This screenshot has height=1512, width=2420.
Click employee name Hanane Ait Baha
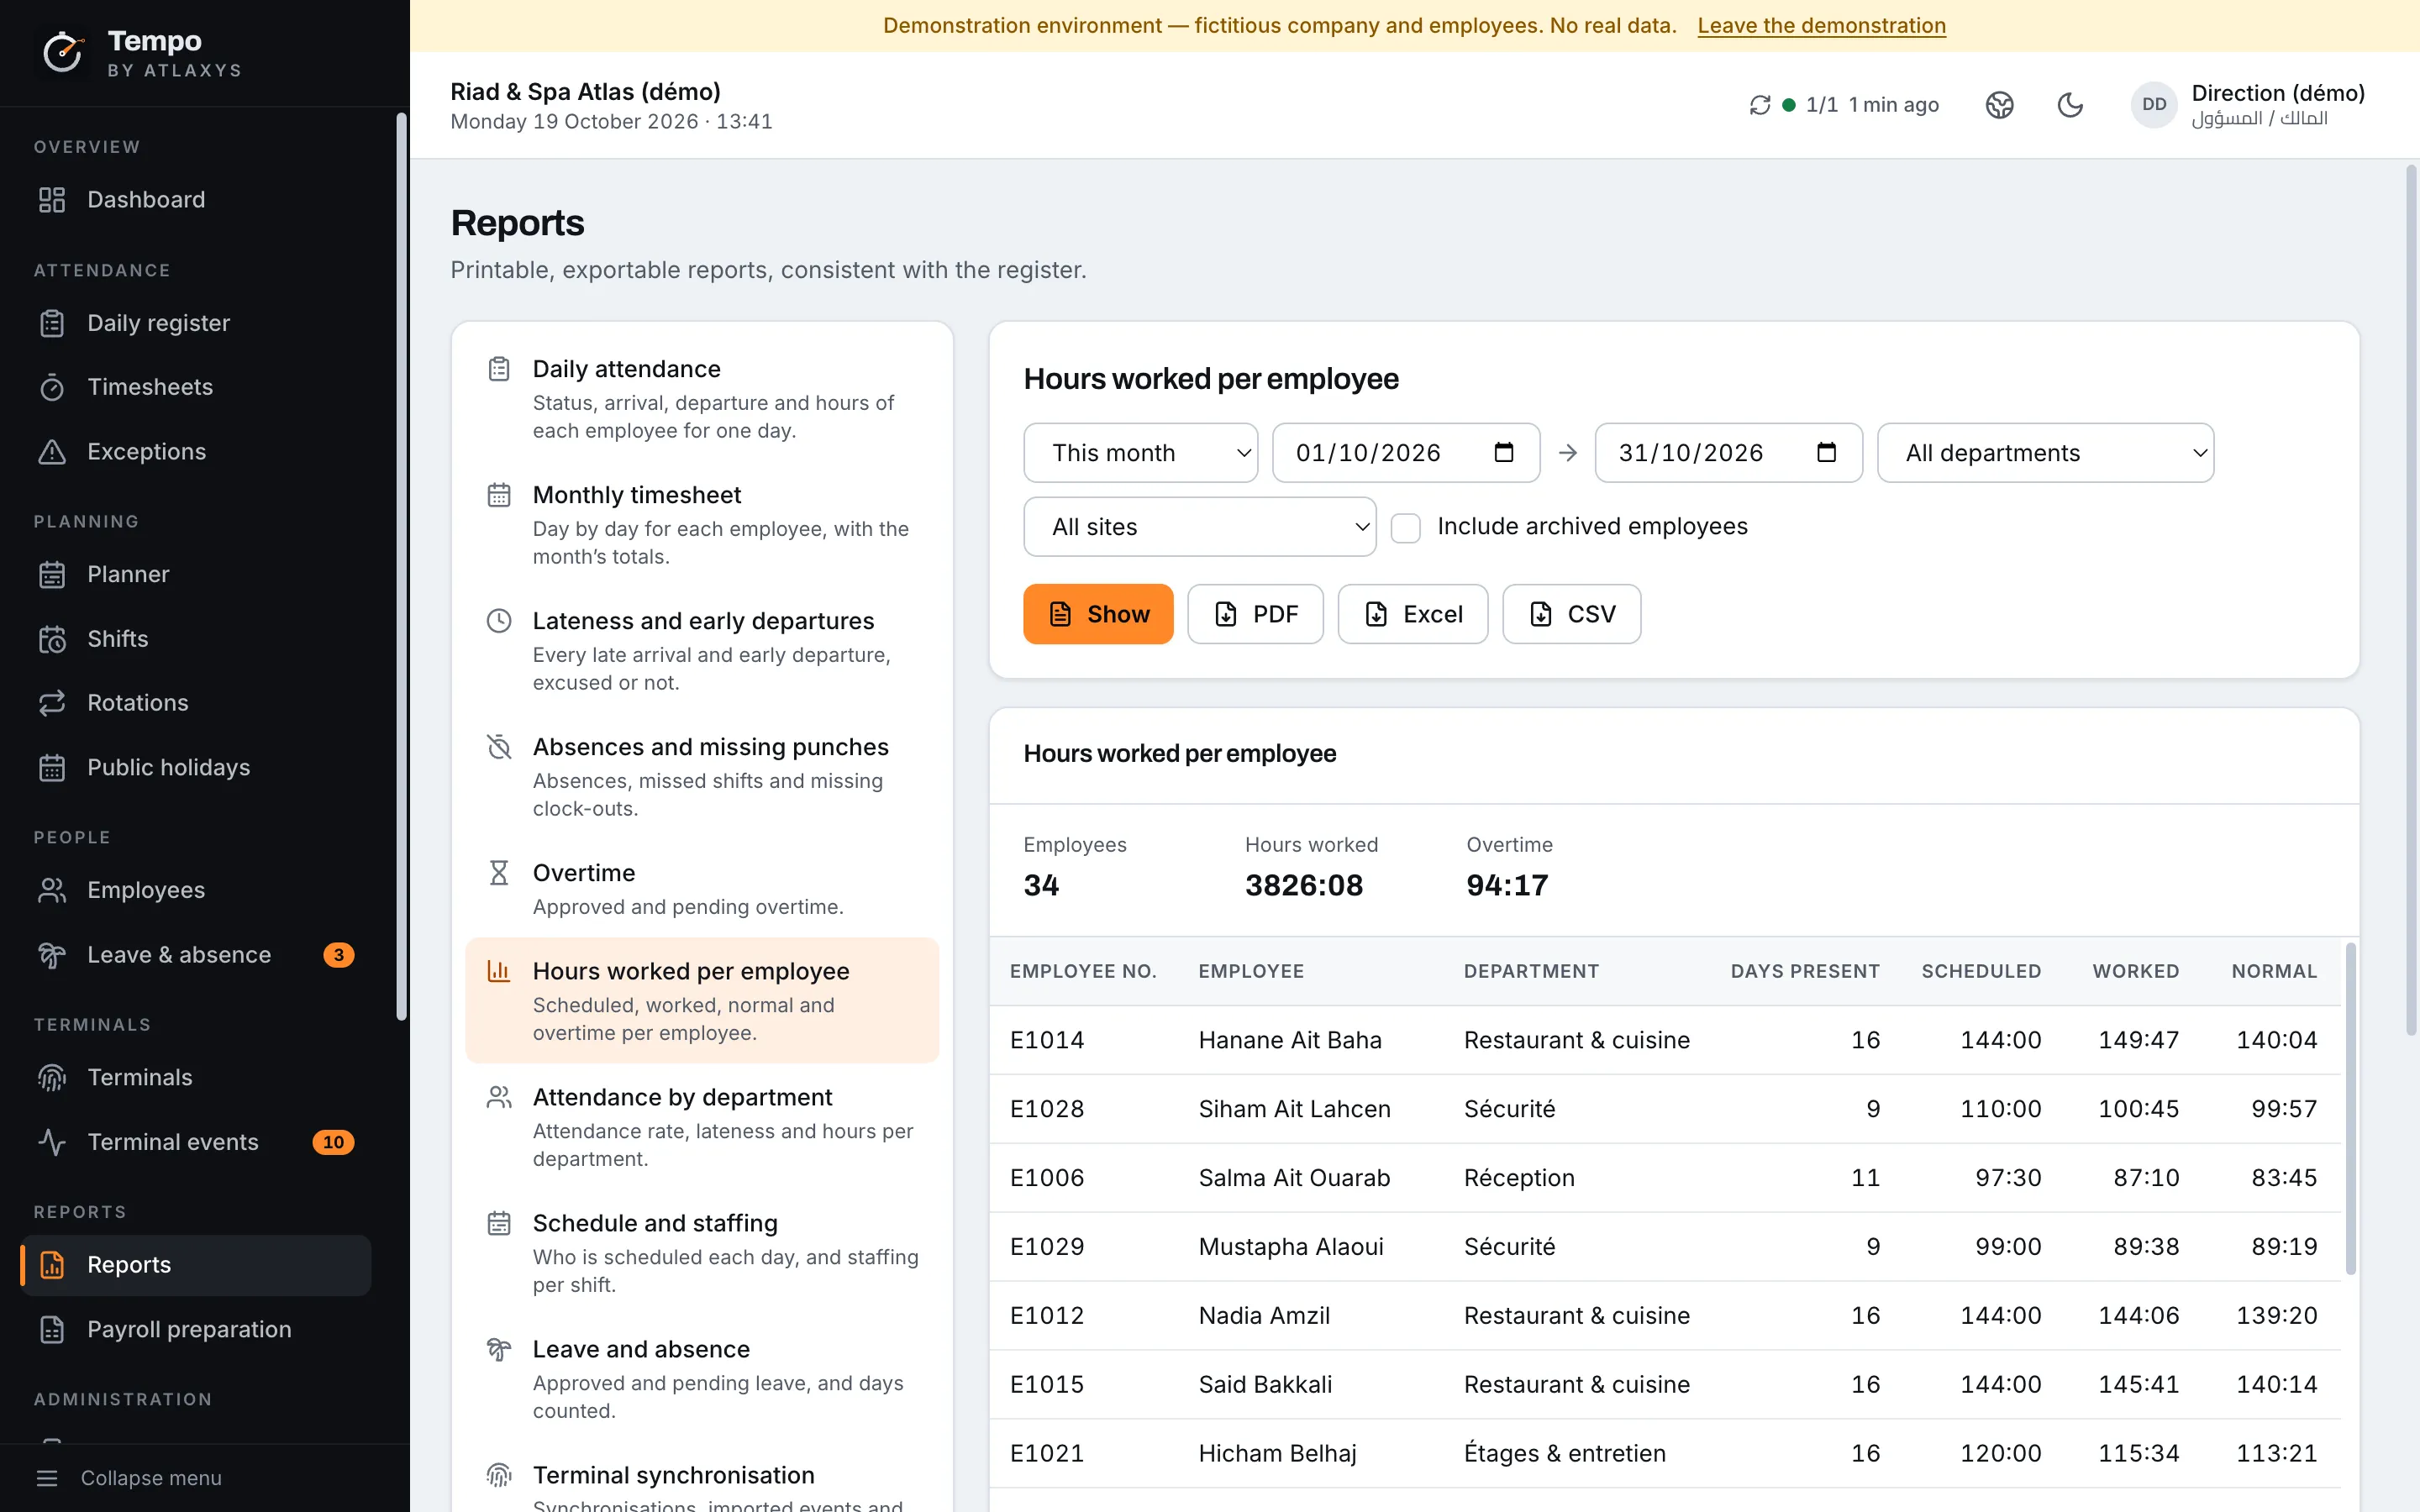[x=1290, y=1040]
